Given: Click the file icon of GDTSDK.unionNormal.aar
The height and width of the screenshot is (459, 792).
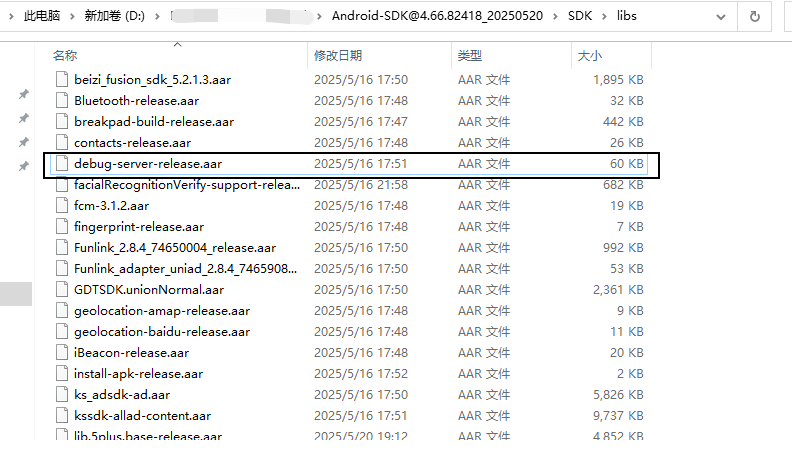Looking at the screenshot, I should coord(61,289).
